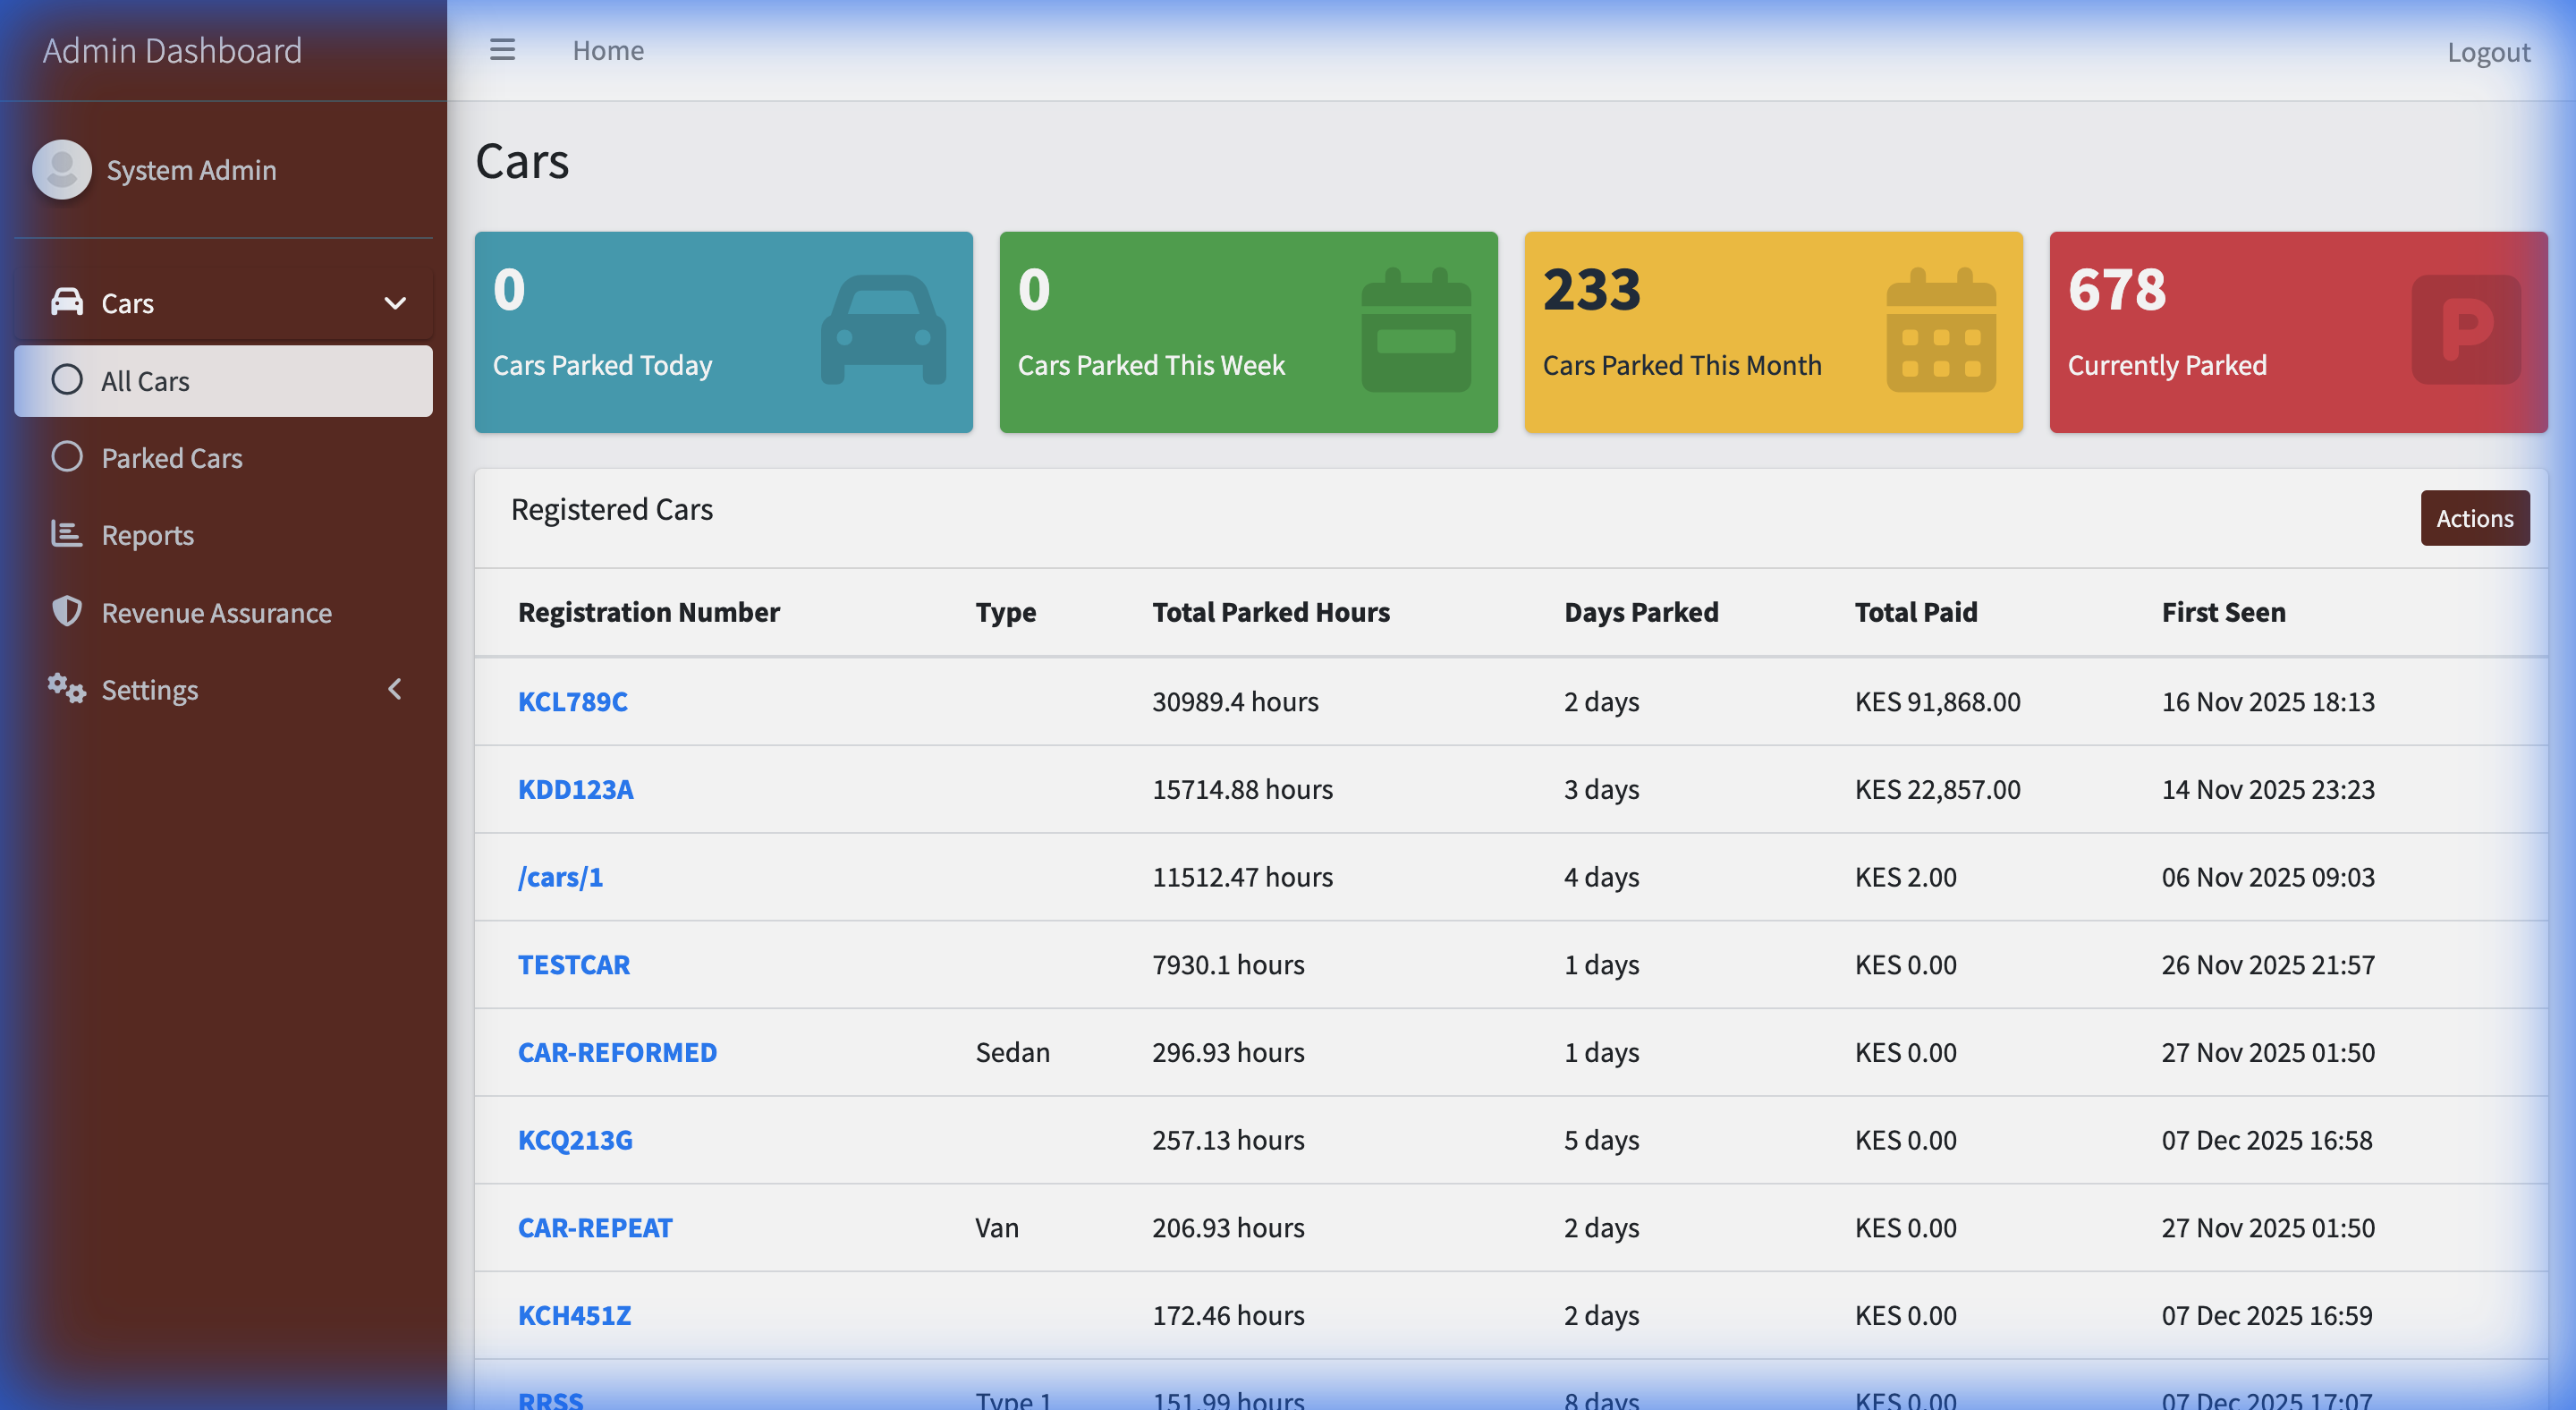Click the Reports chart icon
This screenshot has height=1410, width=2576.
click(67, 534)
